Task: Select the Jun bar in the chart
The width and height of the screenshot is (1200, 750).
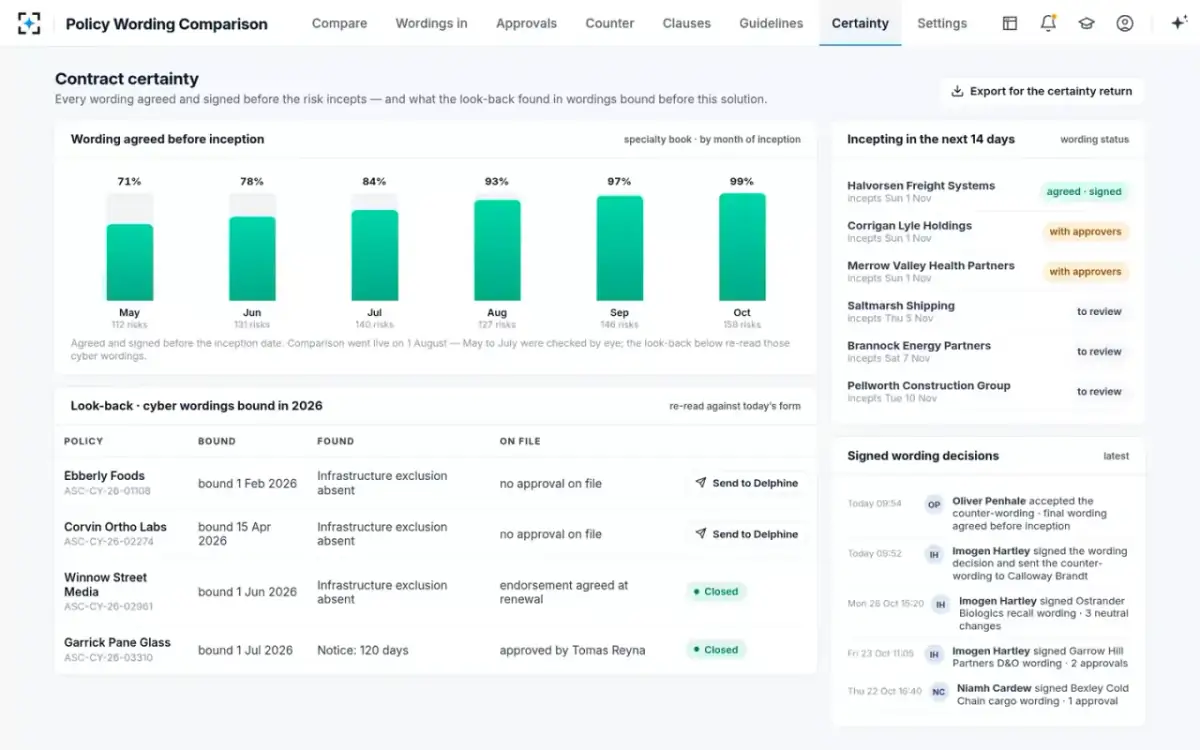Action: coord(252,259)
